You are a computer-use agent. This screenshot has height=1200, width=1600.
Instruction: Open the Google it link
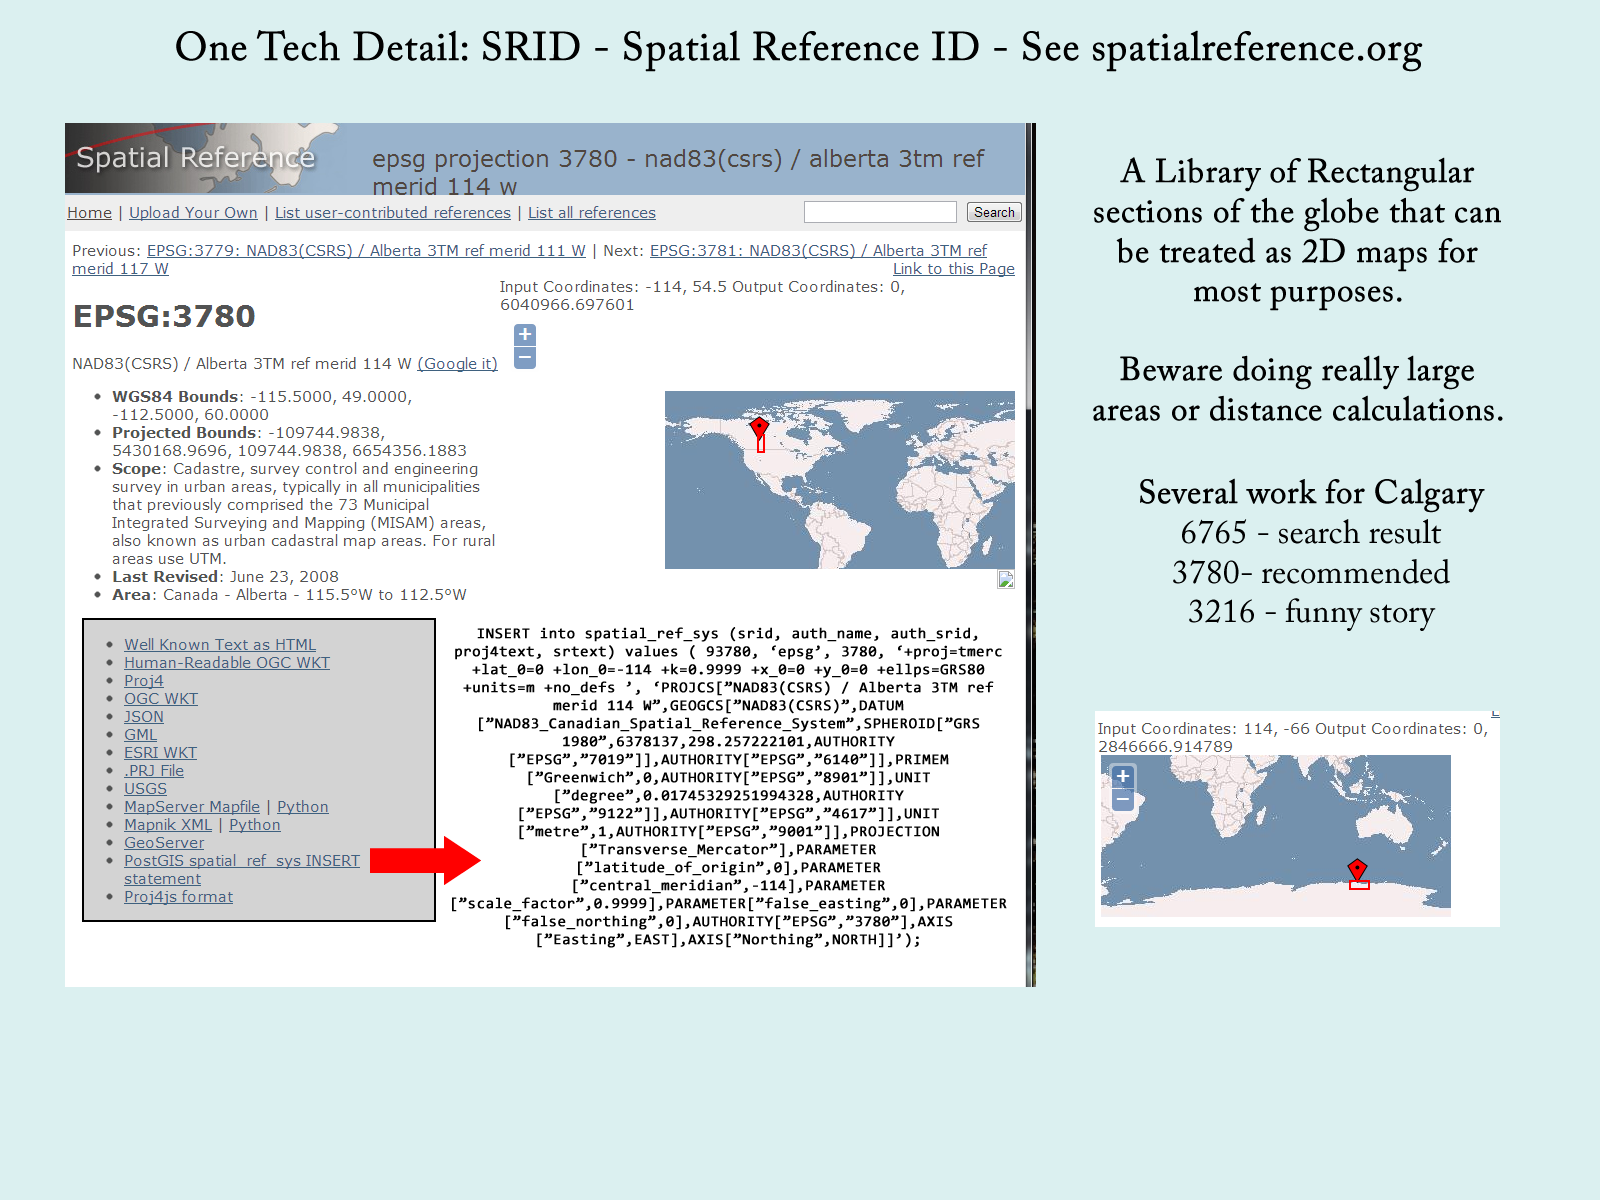(x=457, y=364)
